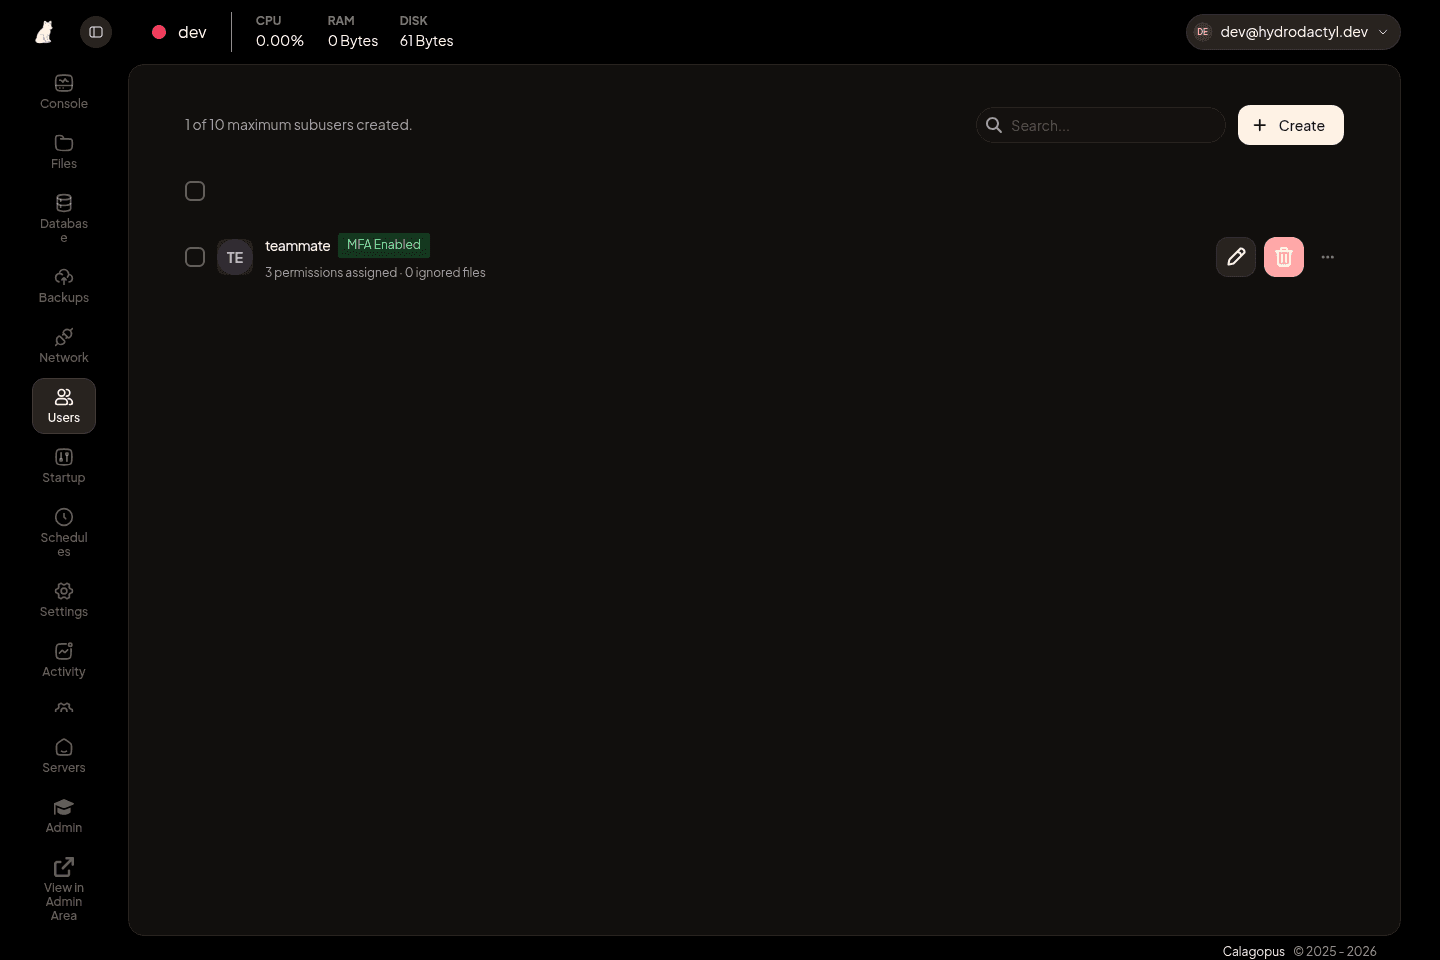Image resolution: width=1440 pixels, height=960 pixels.
Task: Click the CPU 0.00% stat
Action: coord(280,32)
